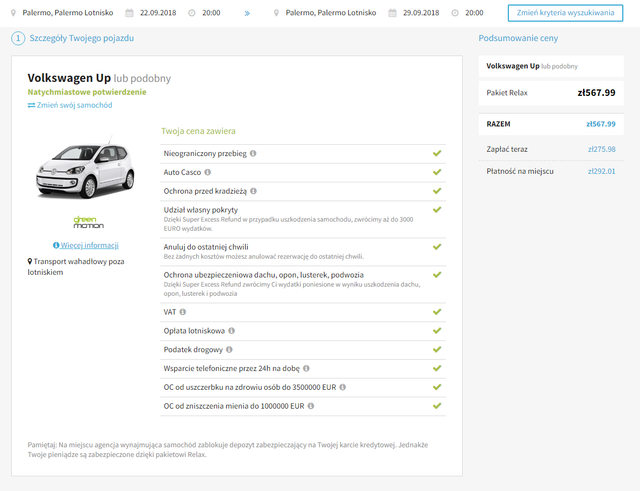This screenshot has width=640, height=491.
Task: Click pickup location Palermo Lotnisko text
Action: [x=68, y=13]
